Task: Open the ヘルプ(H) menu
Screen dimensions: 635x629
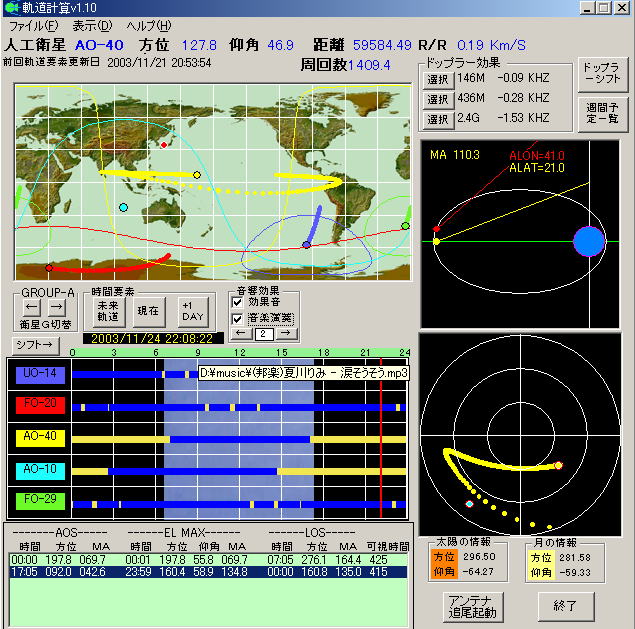Action: 148,24
